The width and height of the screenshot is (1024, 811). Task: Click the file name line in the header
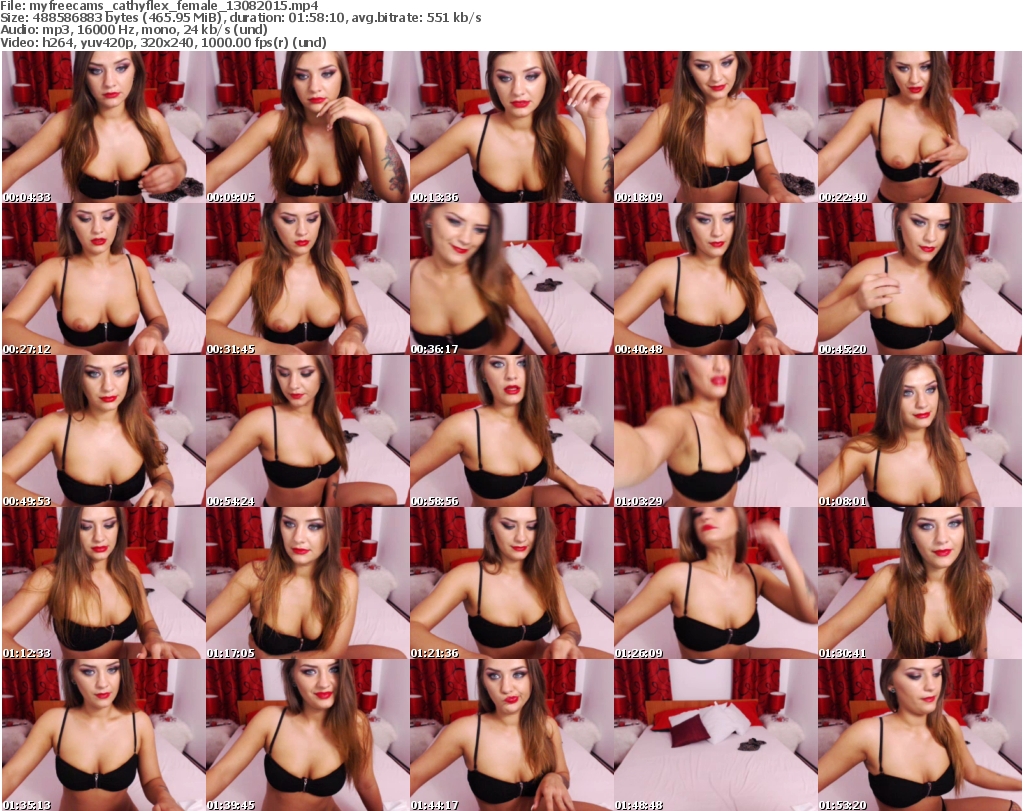160,5
